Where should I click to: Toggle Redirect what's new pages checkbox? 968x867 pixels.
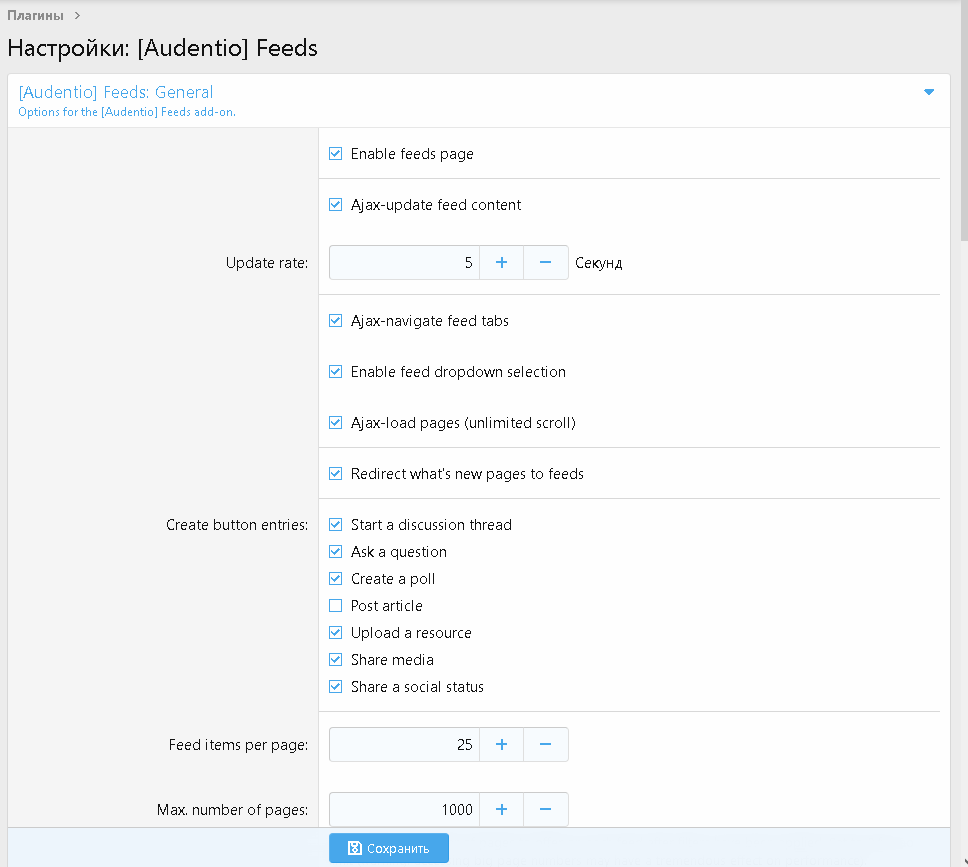[335, 474]
